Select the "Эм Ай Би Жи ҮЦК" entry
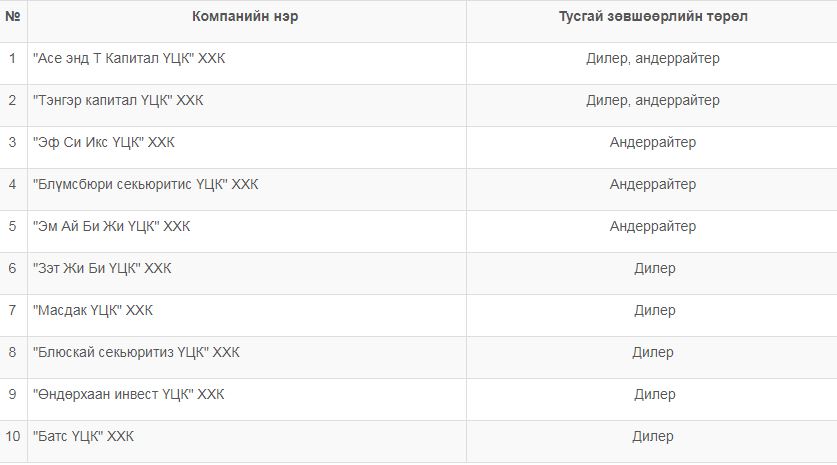 [x=111, y=227]
